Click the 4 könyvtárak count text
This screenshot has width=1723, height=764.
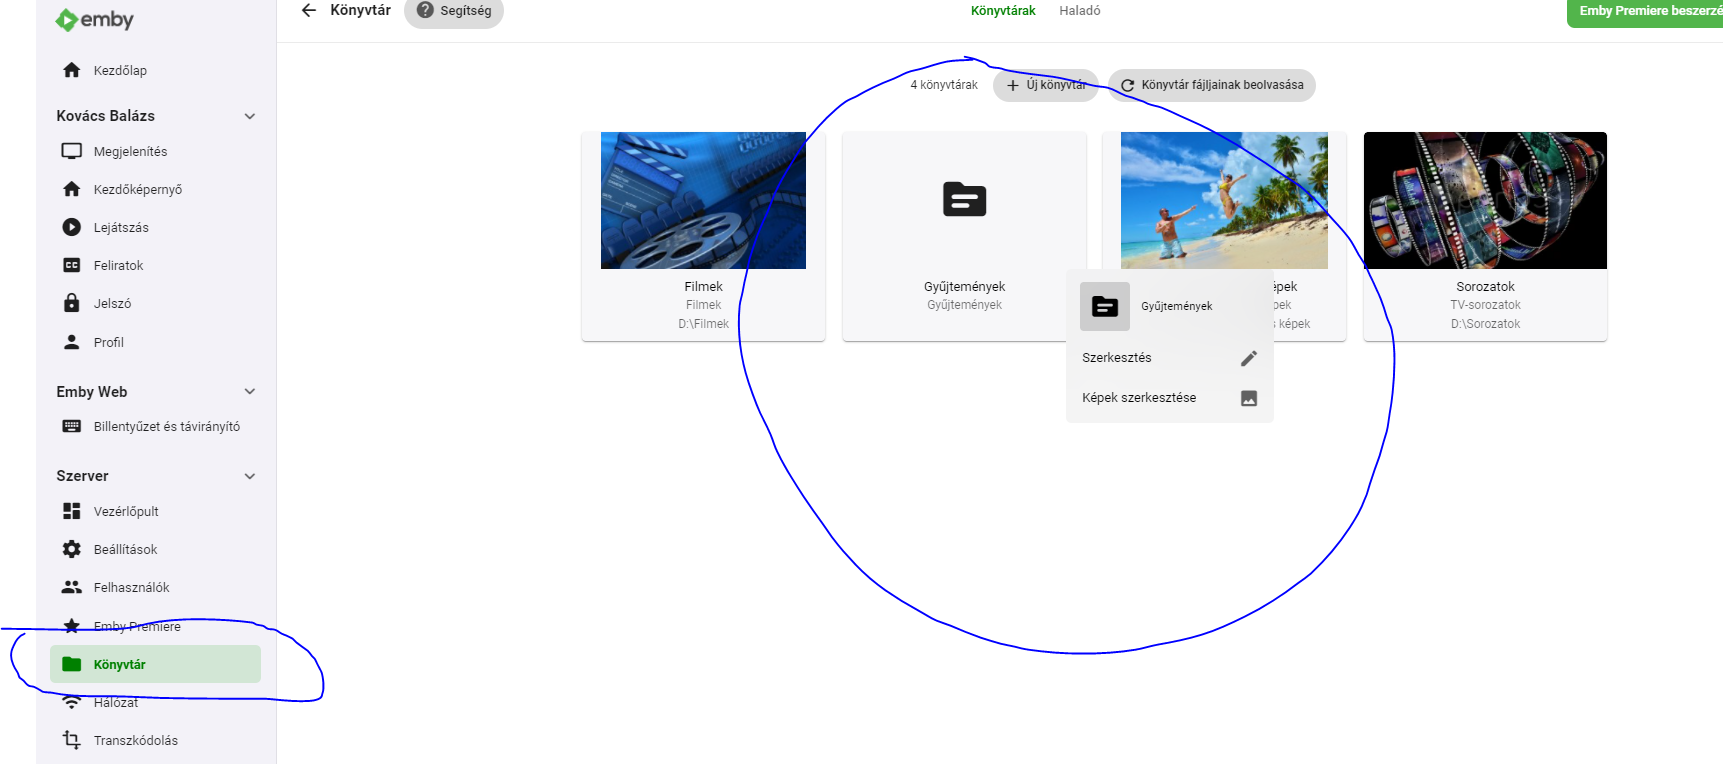pyautogui.click(x=944, y=85)
